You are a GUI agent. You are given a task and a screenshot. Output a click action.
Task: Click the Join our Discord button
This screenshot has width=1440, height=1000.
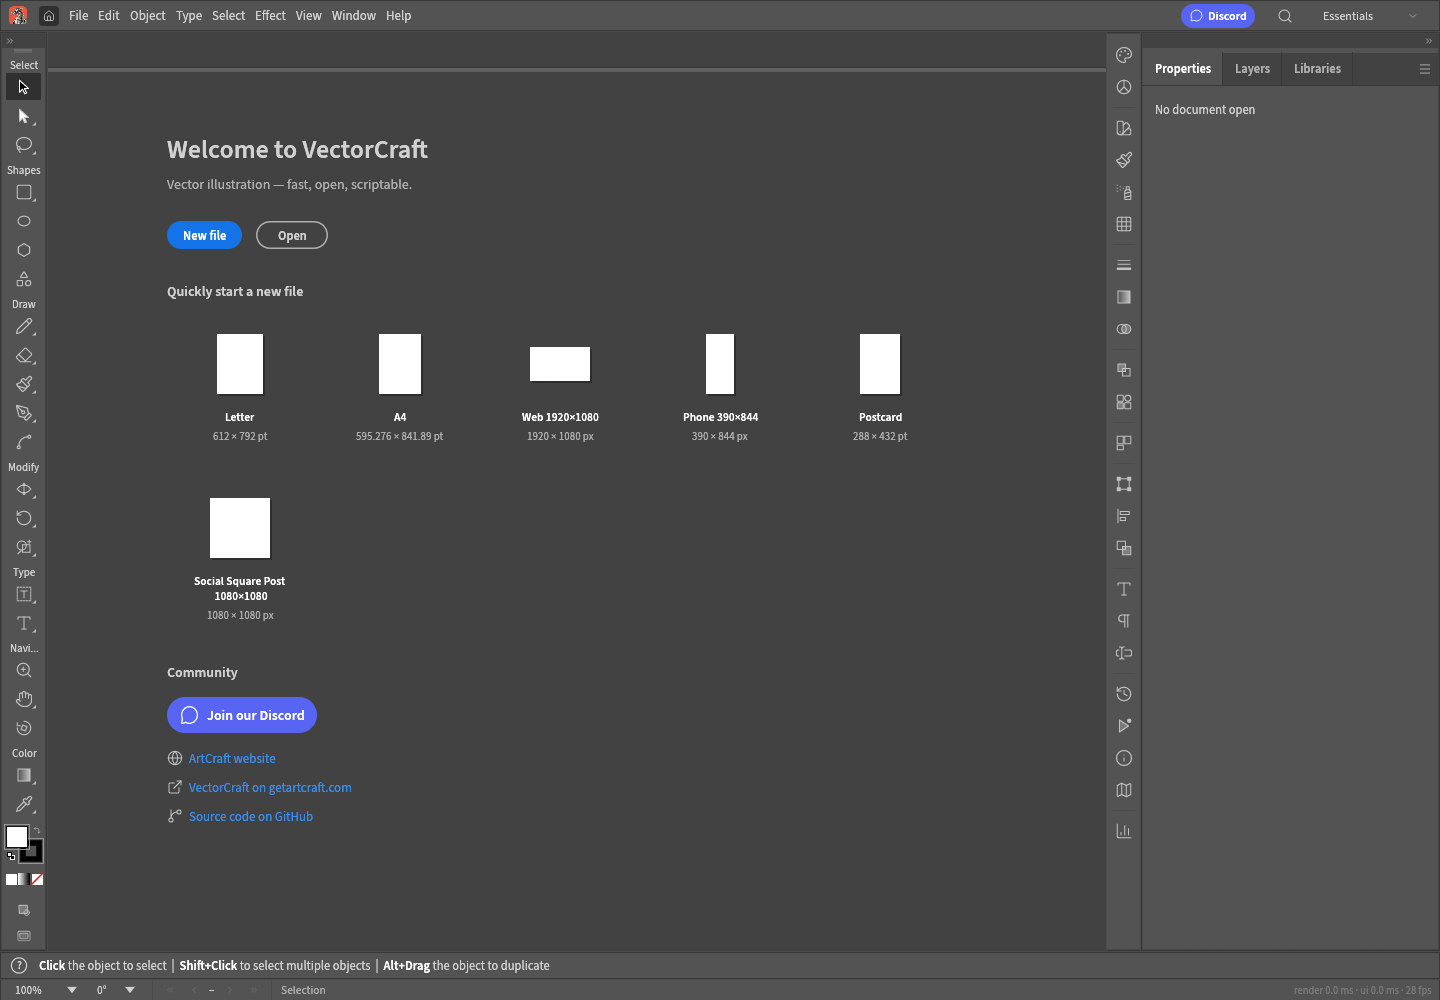point(242,715)
